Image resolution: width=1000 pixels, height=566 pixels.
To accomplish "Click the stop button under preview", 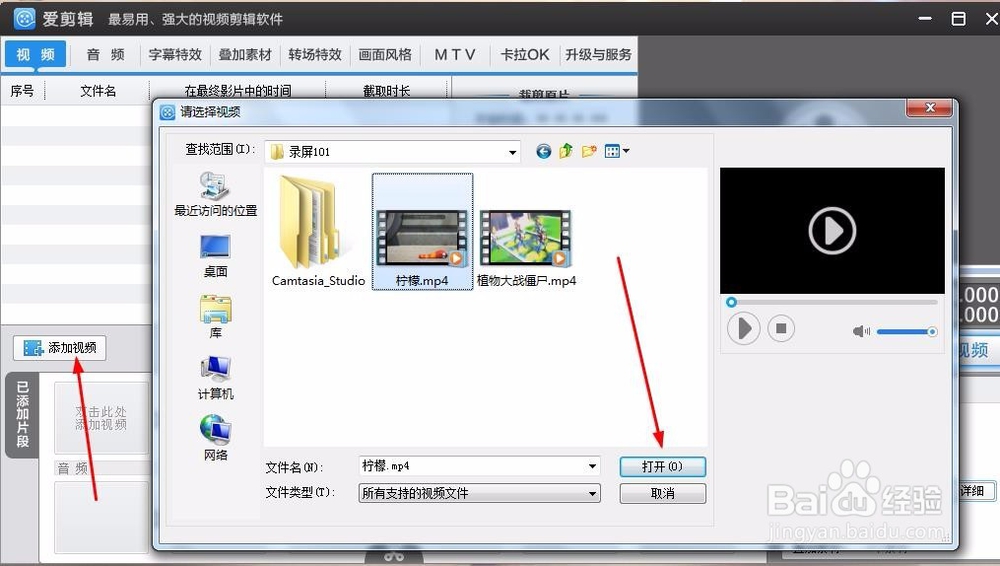I will point(781,329).
